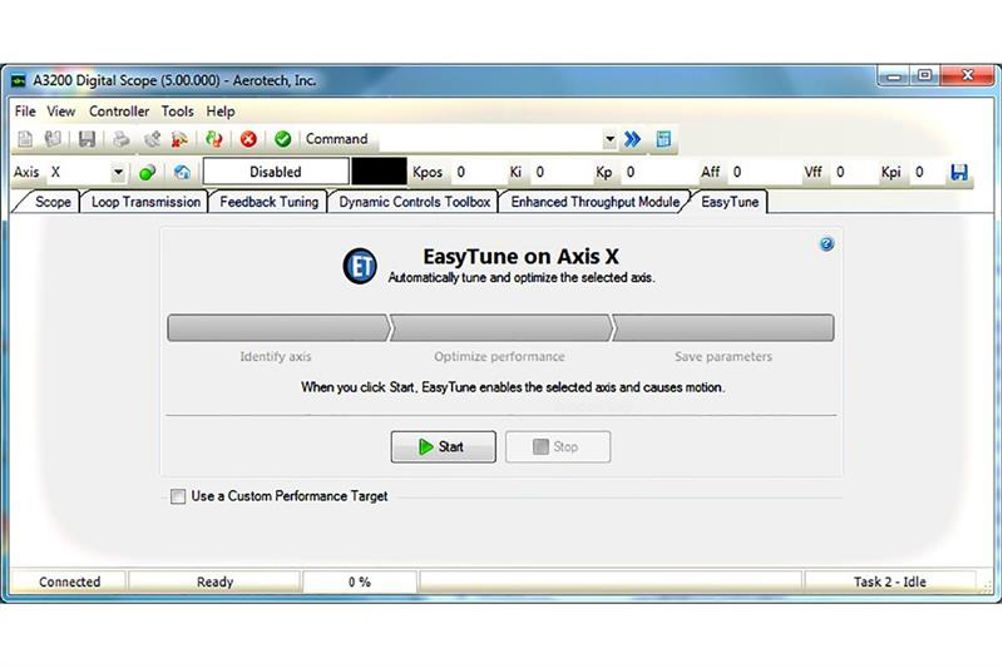
Task: Switch to the Feedback Tuning tab
Action: click(x=269, y=202)
